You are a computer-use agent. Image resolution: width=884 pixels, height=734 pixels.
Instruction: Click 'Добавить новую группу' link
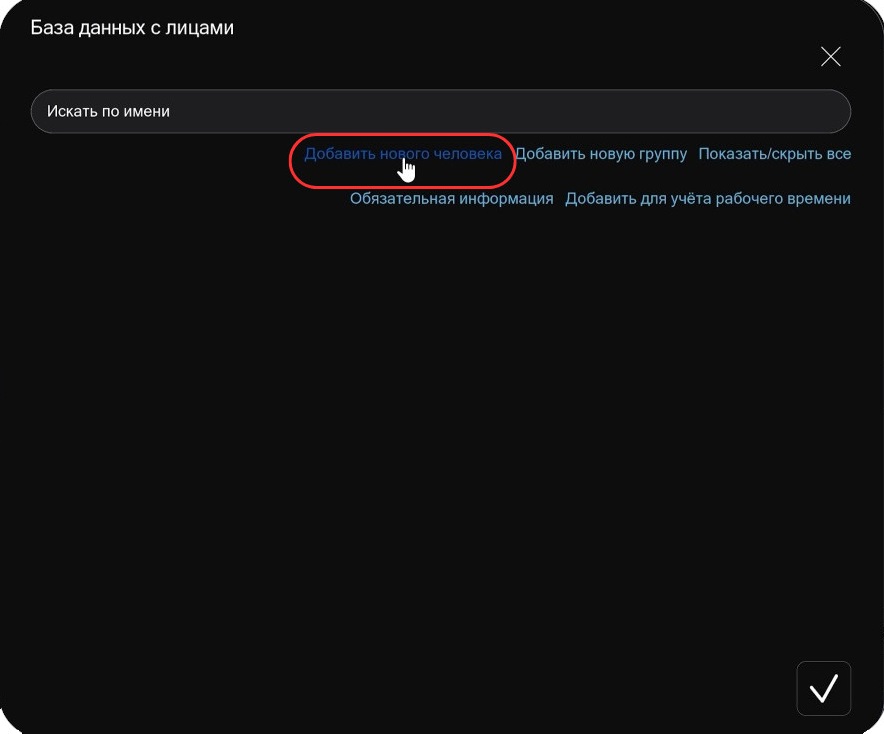601,154
